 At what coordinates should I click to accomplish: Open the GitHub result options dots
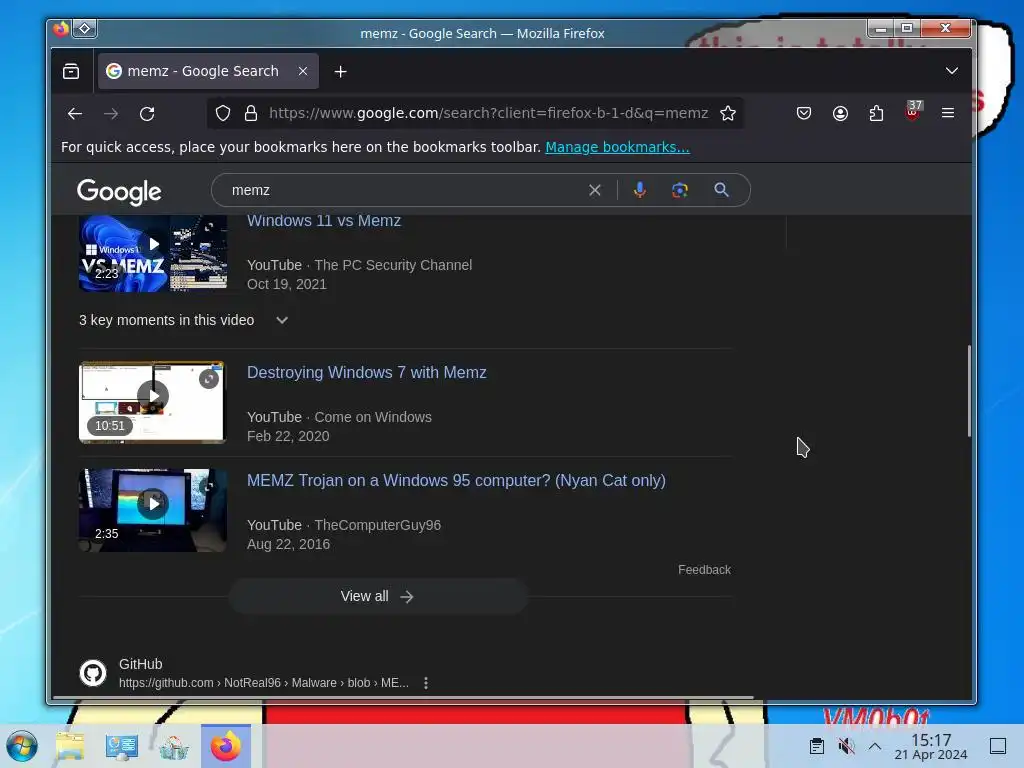[426, 683]
